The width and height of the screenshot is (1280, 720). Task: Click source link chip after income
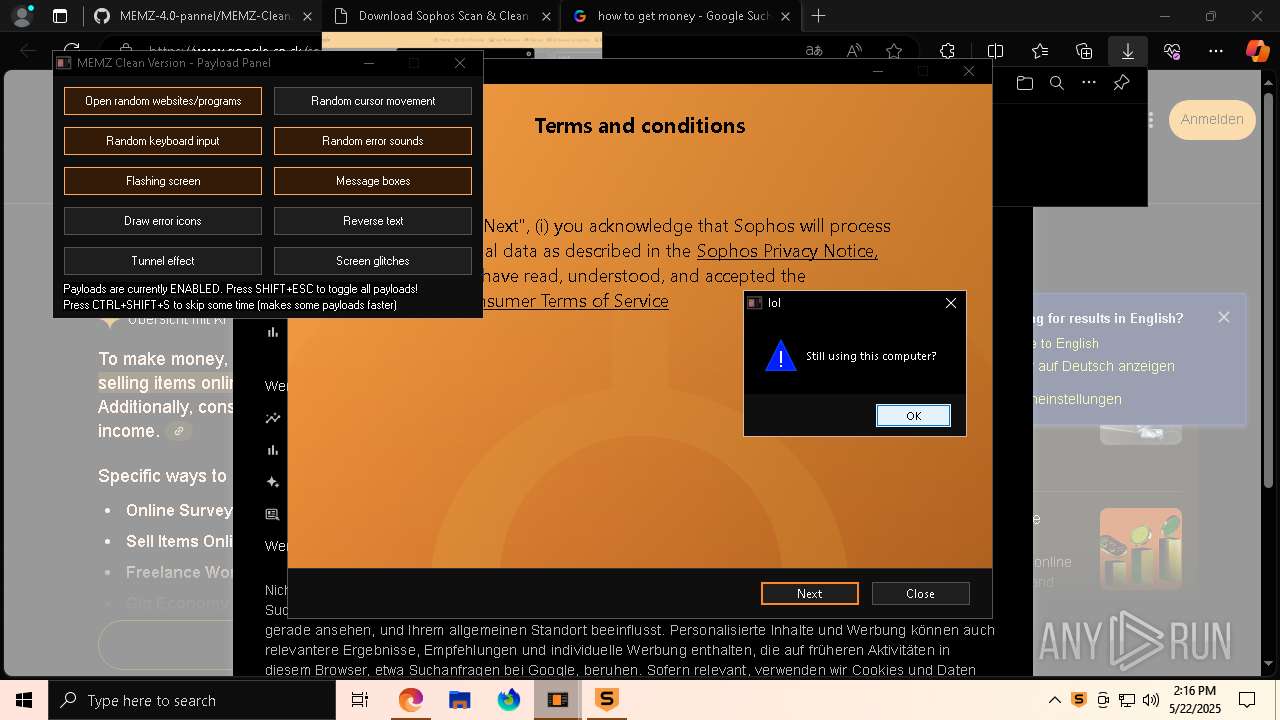[179, 431]
